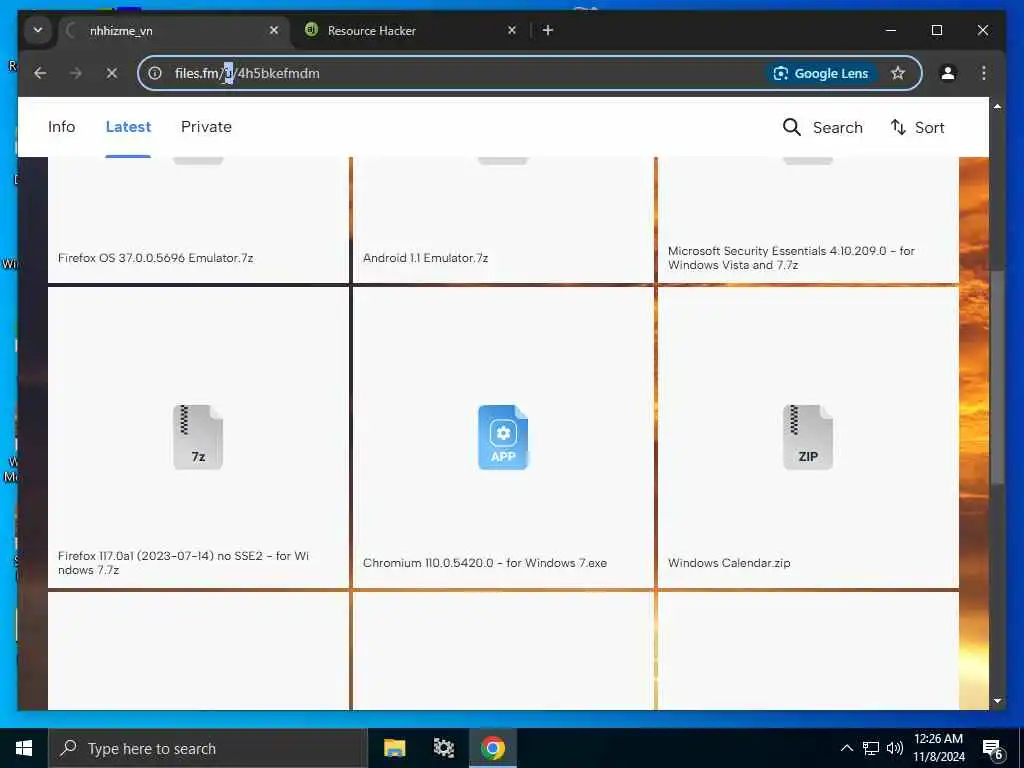The image size is (1024, 768).
Task: Close the nhhizme_vn tab
Action: click(x=274, y=30)
